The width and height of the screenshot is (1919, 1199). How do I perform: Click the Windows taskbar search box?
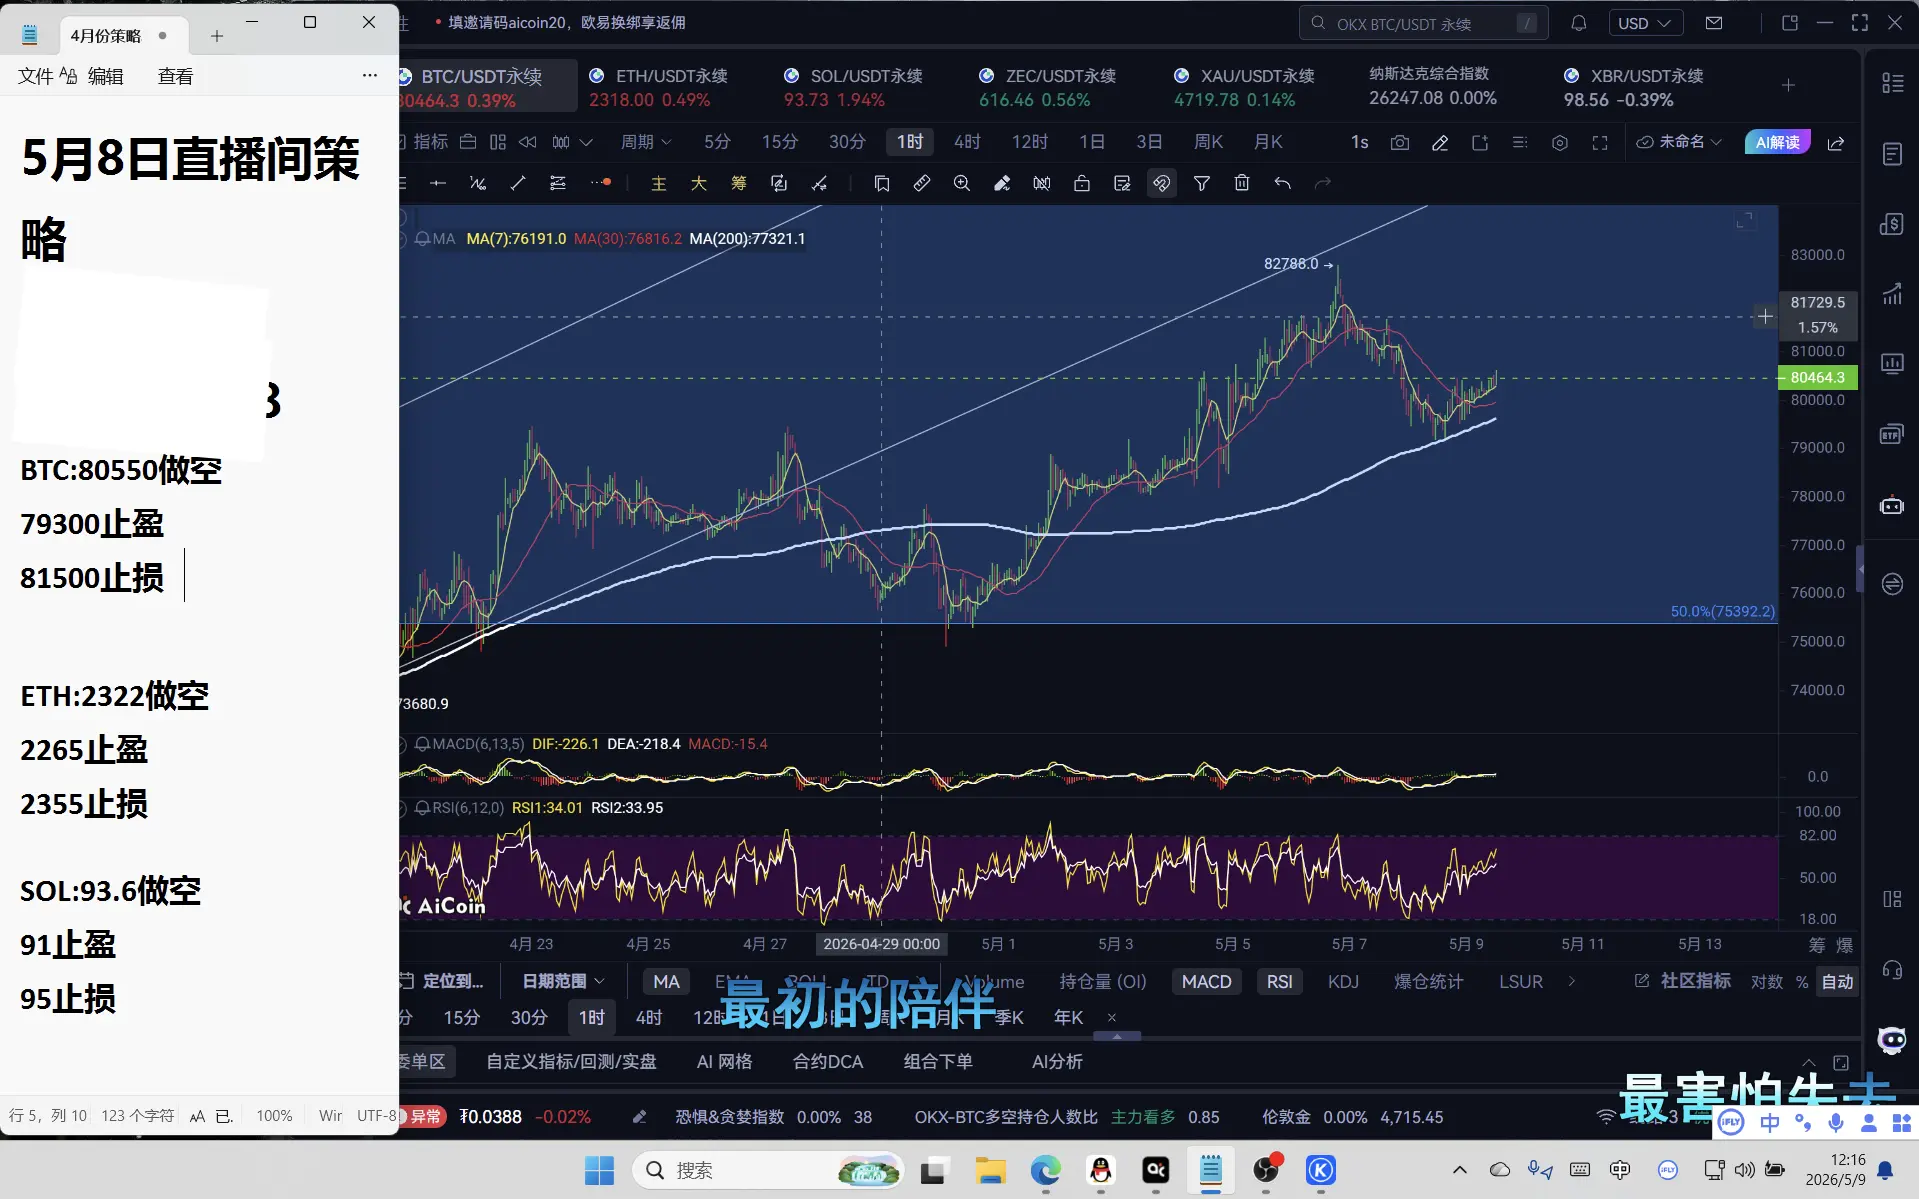[x=767, y=1170]
